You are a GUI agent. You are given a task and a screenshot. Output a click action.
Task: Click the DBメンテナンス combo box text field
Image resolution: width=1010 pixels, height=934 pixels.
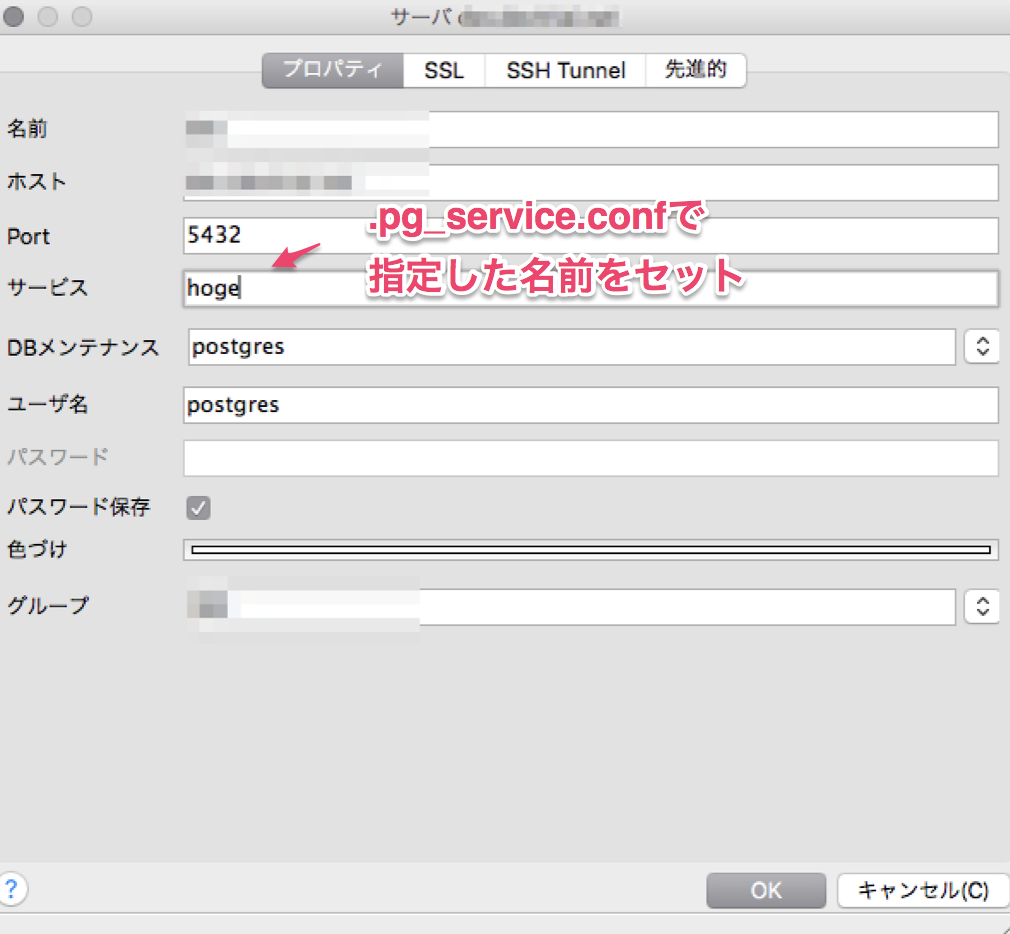[x=571, y=347]
